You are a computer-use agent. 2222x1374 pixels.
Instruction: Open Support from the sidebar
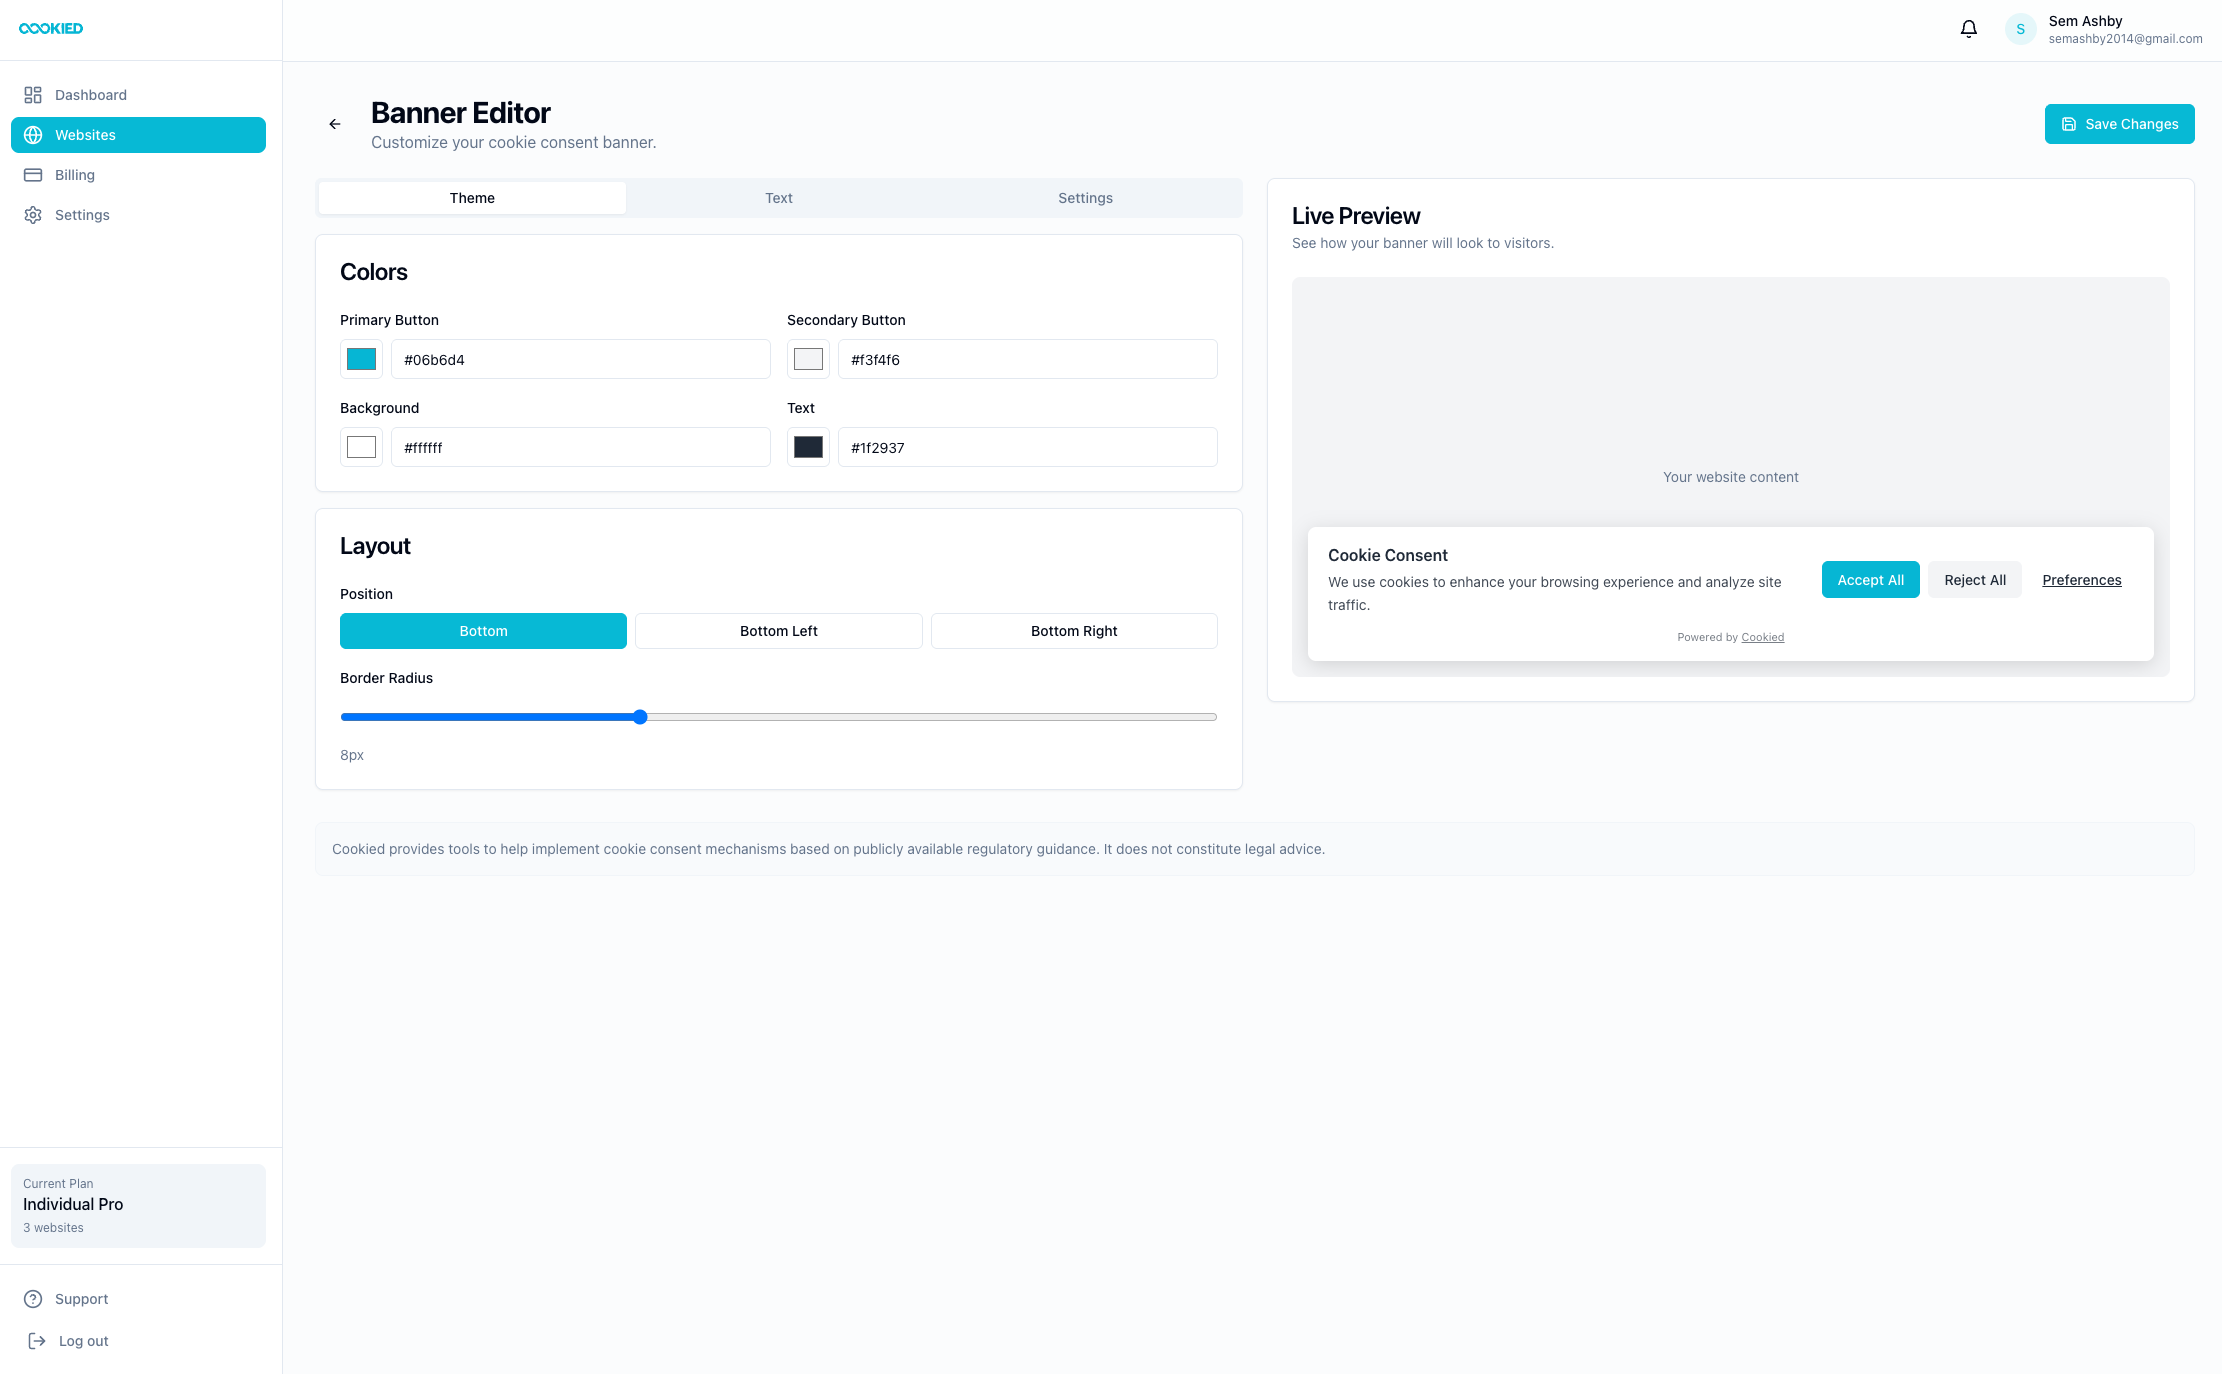(x=80, y=1298)
